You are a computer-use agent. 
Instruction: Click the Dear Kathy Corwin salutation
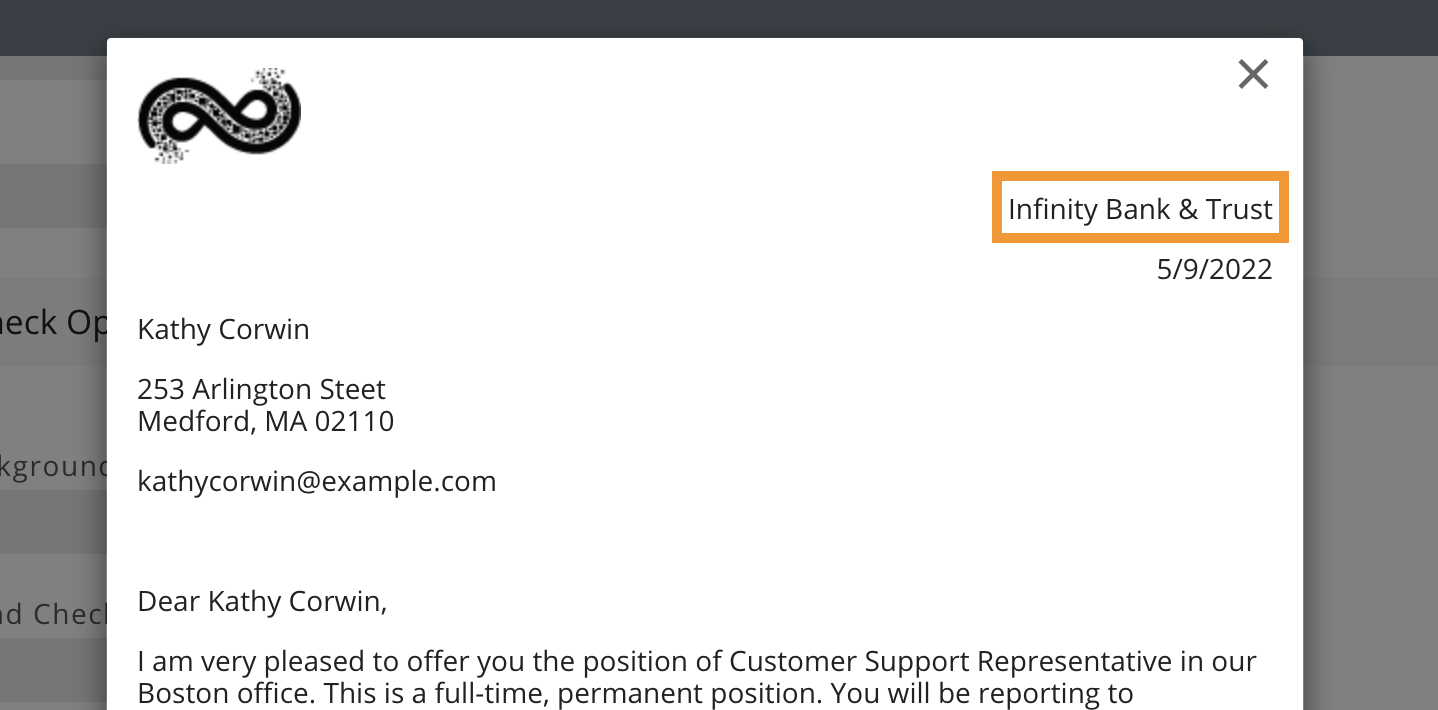(262, 601)
